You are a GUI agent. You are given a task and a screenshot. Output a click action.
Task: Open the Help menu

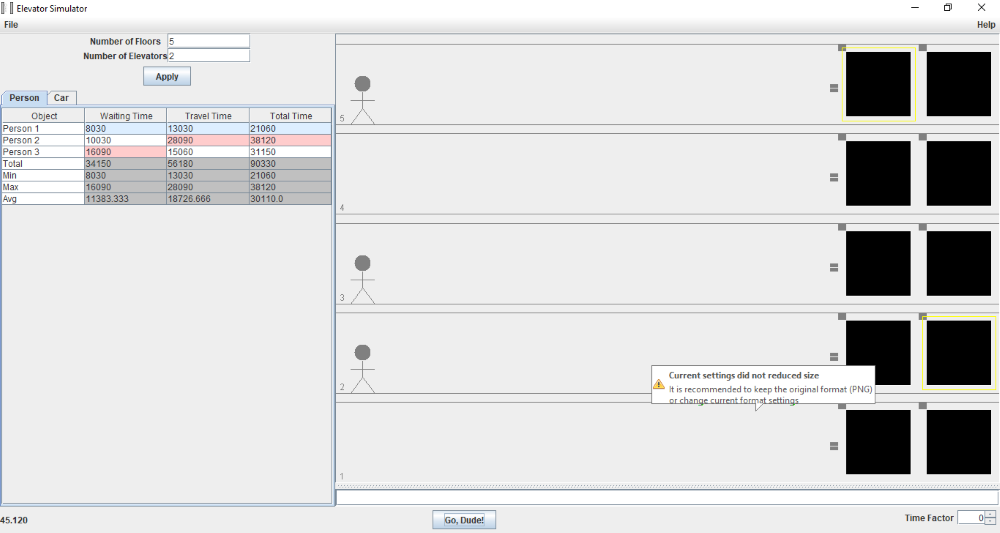click(986, 25)
